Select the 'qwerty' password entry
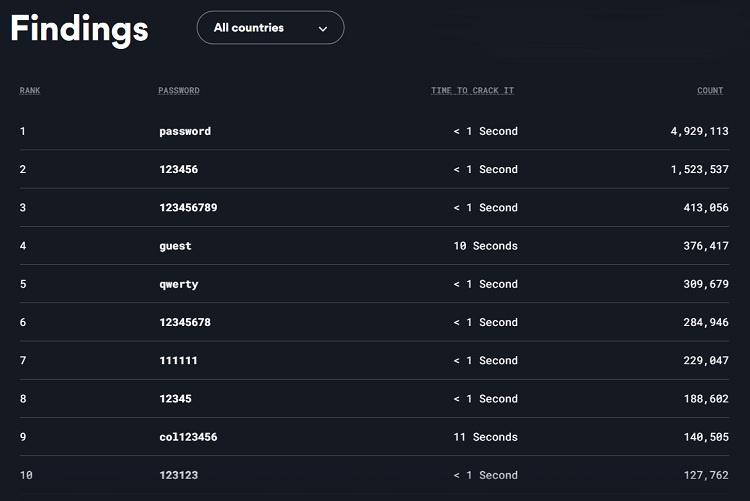The height and width of the screenshot is (501, 750). 179,284
